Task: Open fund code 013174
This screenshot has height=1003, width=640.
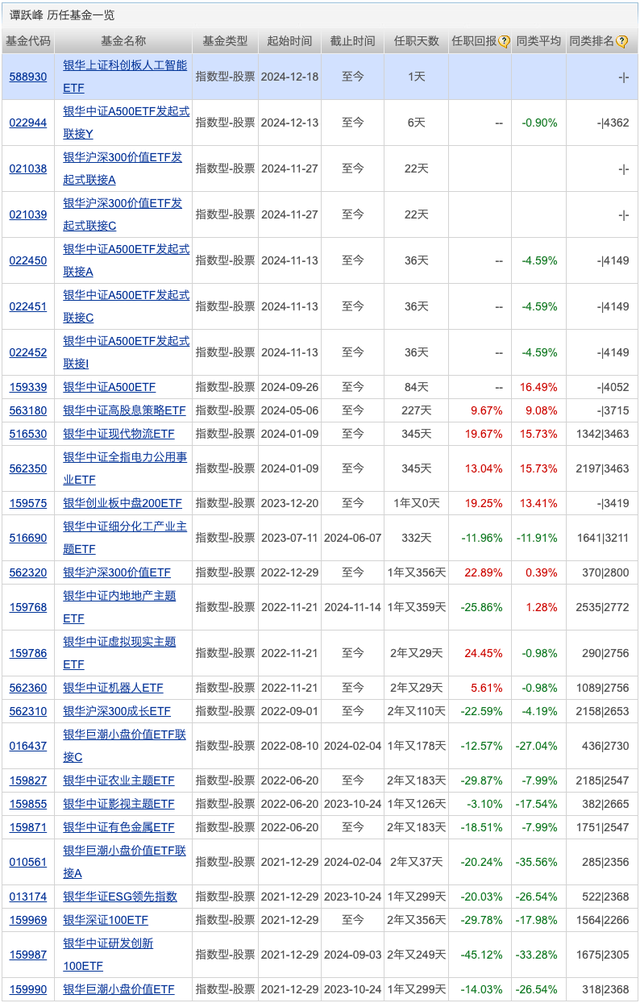Action: [x=28, y=897]
